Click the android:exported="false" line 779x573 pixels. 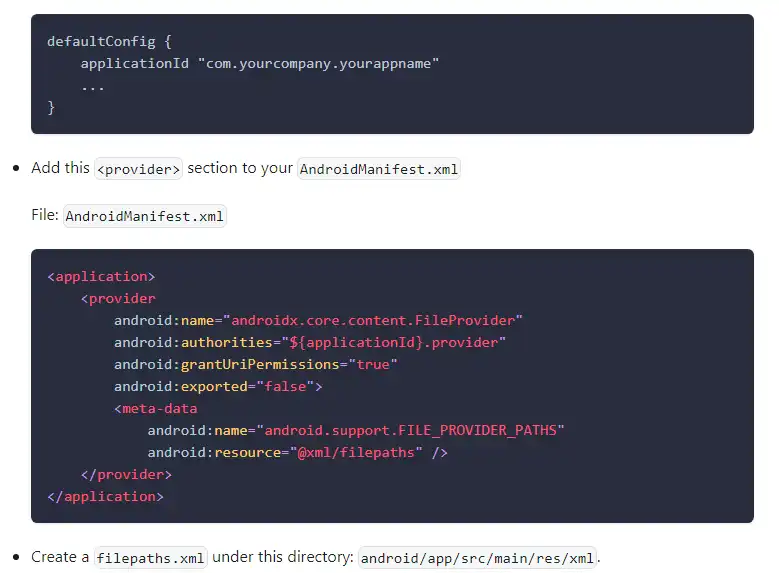(218, 386)
